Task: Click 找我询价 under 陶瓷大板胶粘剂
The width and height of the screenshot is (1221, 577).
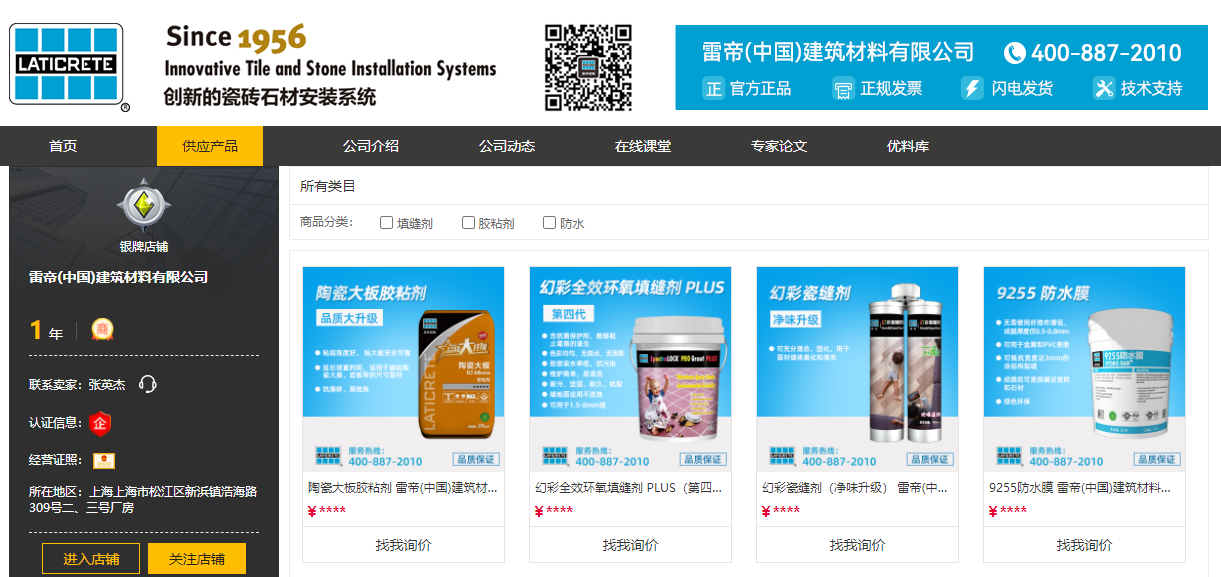Action: [403, 545]
